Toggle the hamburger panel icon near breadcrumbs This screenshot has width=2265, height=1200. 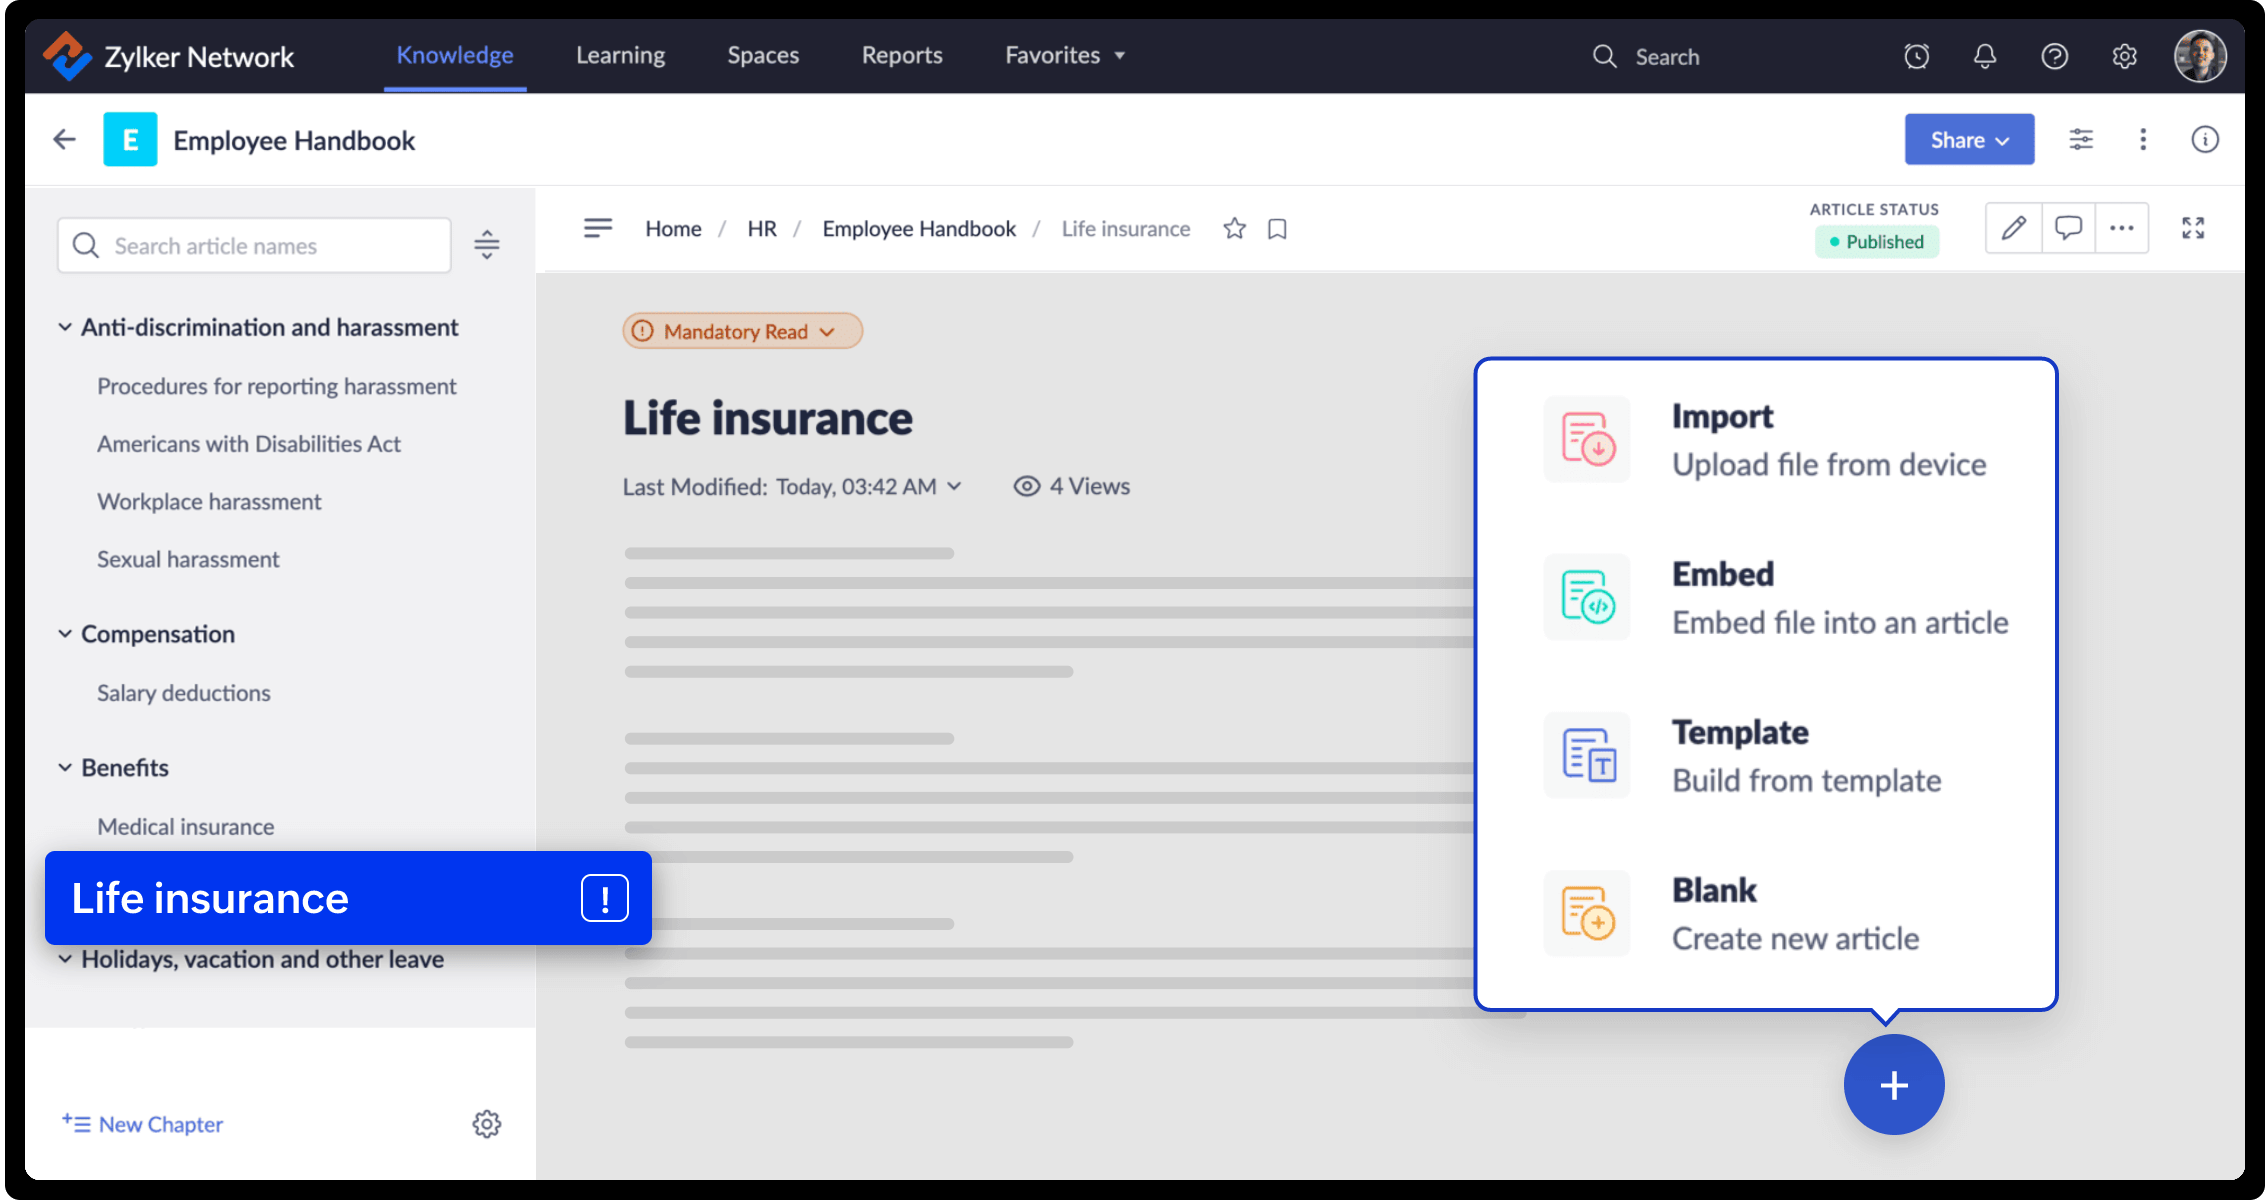[597, 228]
